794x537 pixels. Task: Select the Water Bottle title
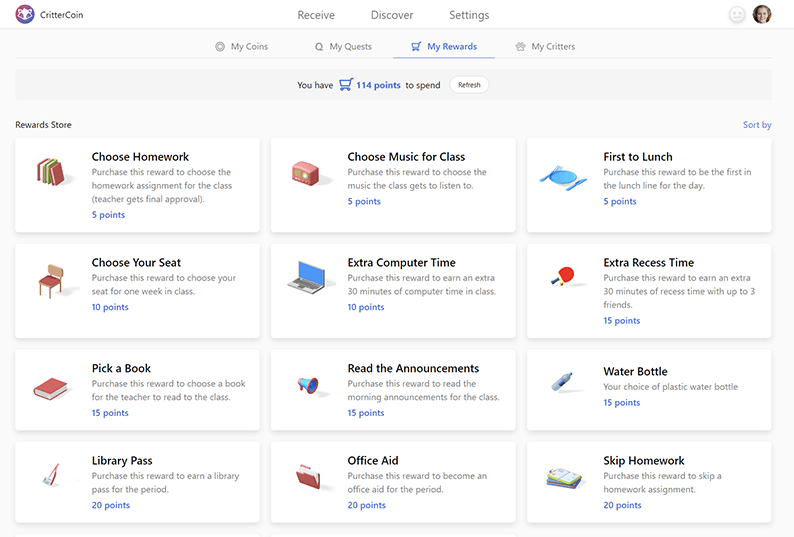tap(635, 371)
